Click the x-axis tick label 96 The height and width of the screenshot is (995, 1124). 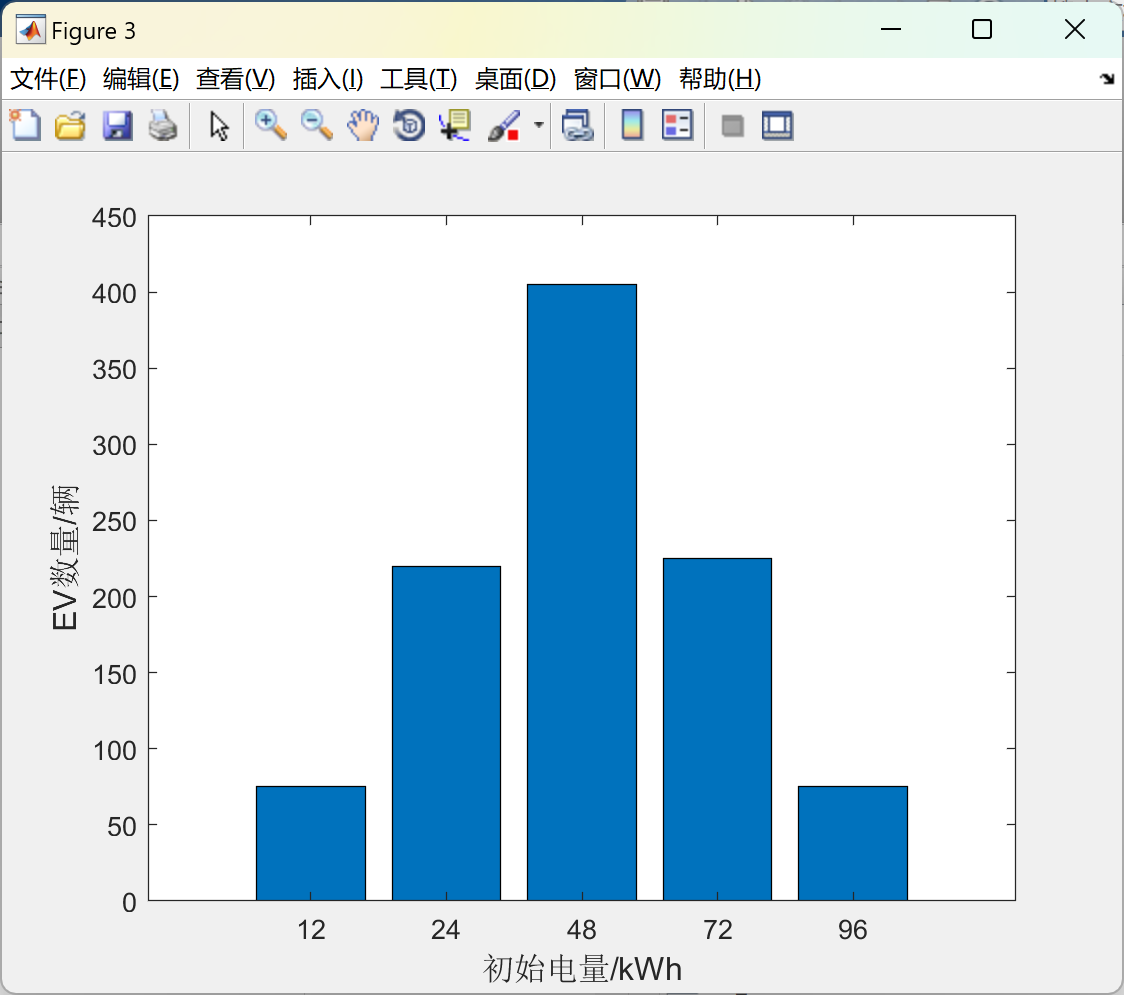tap(852, 930)
